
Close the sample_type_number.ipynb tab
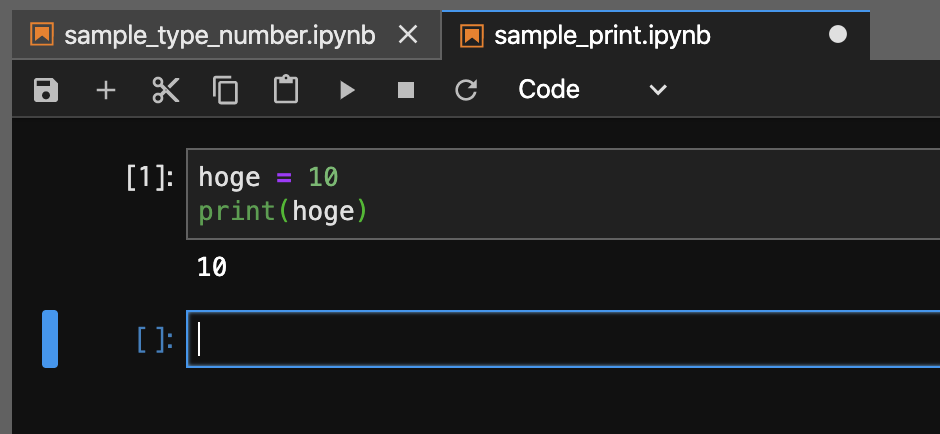(x=407, y=36)
